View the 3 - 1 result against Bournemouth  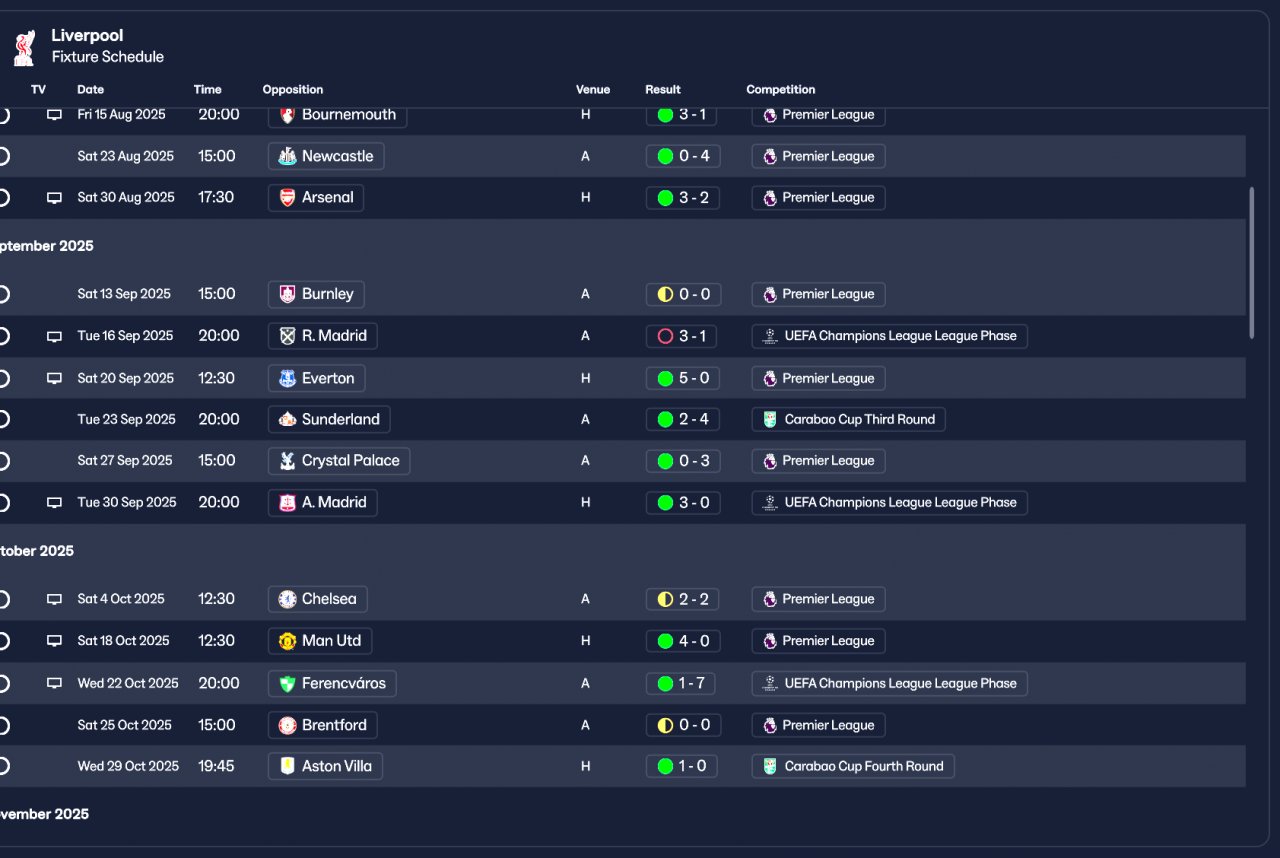pyautogui.click(x=682, y=115)
